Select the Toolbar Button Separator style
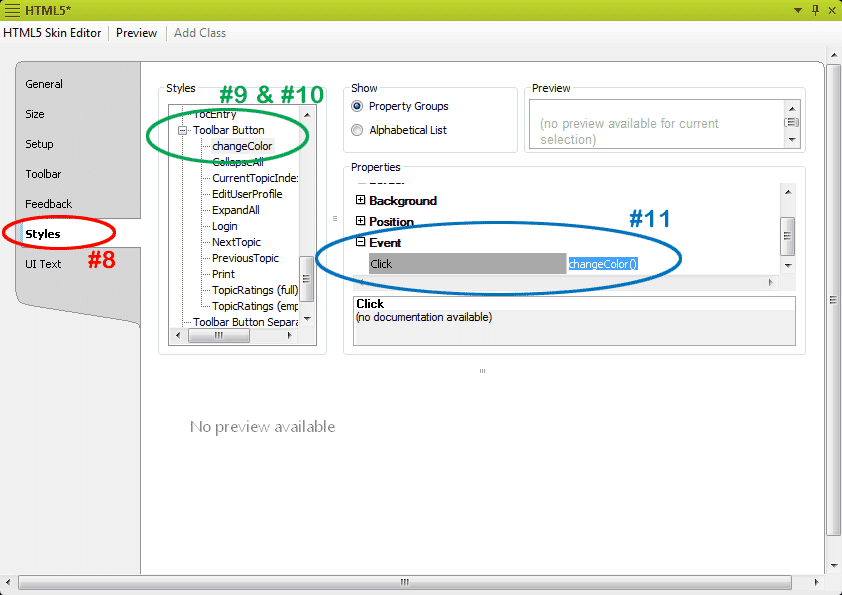 (x=245, y=322)
